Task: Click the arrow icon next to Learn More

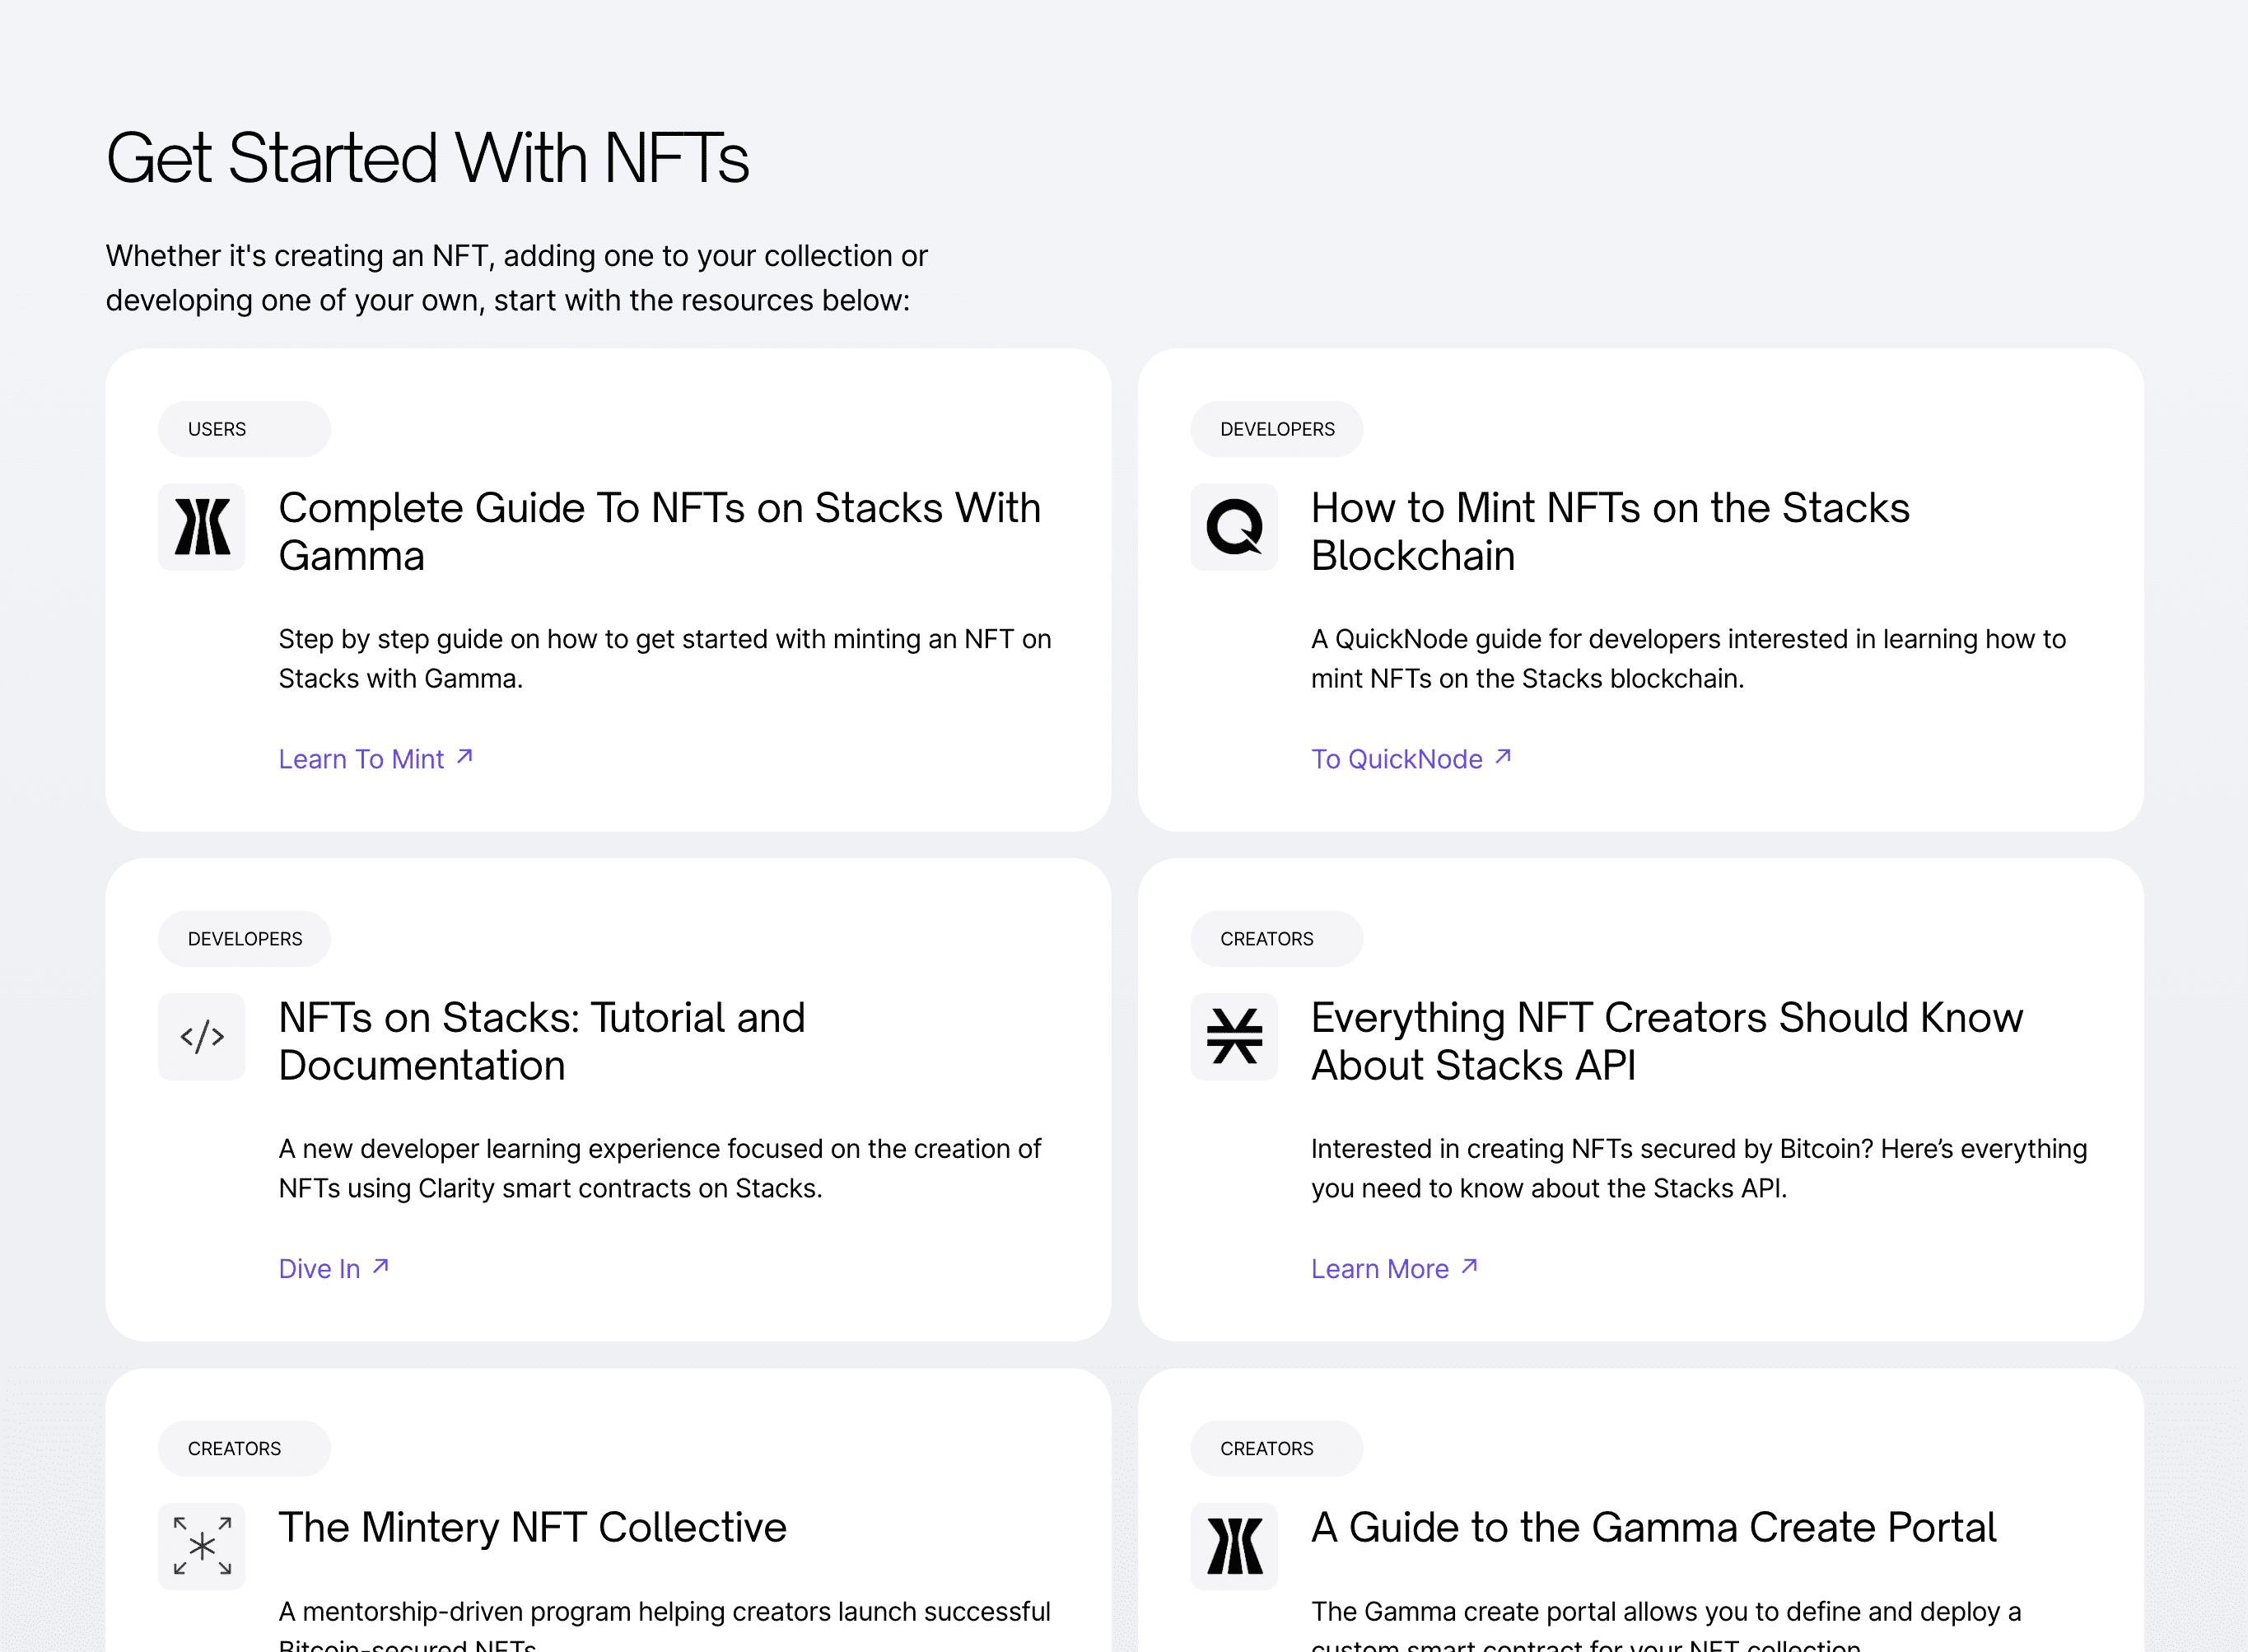Action: click(1469, 1267)
